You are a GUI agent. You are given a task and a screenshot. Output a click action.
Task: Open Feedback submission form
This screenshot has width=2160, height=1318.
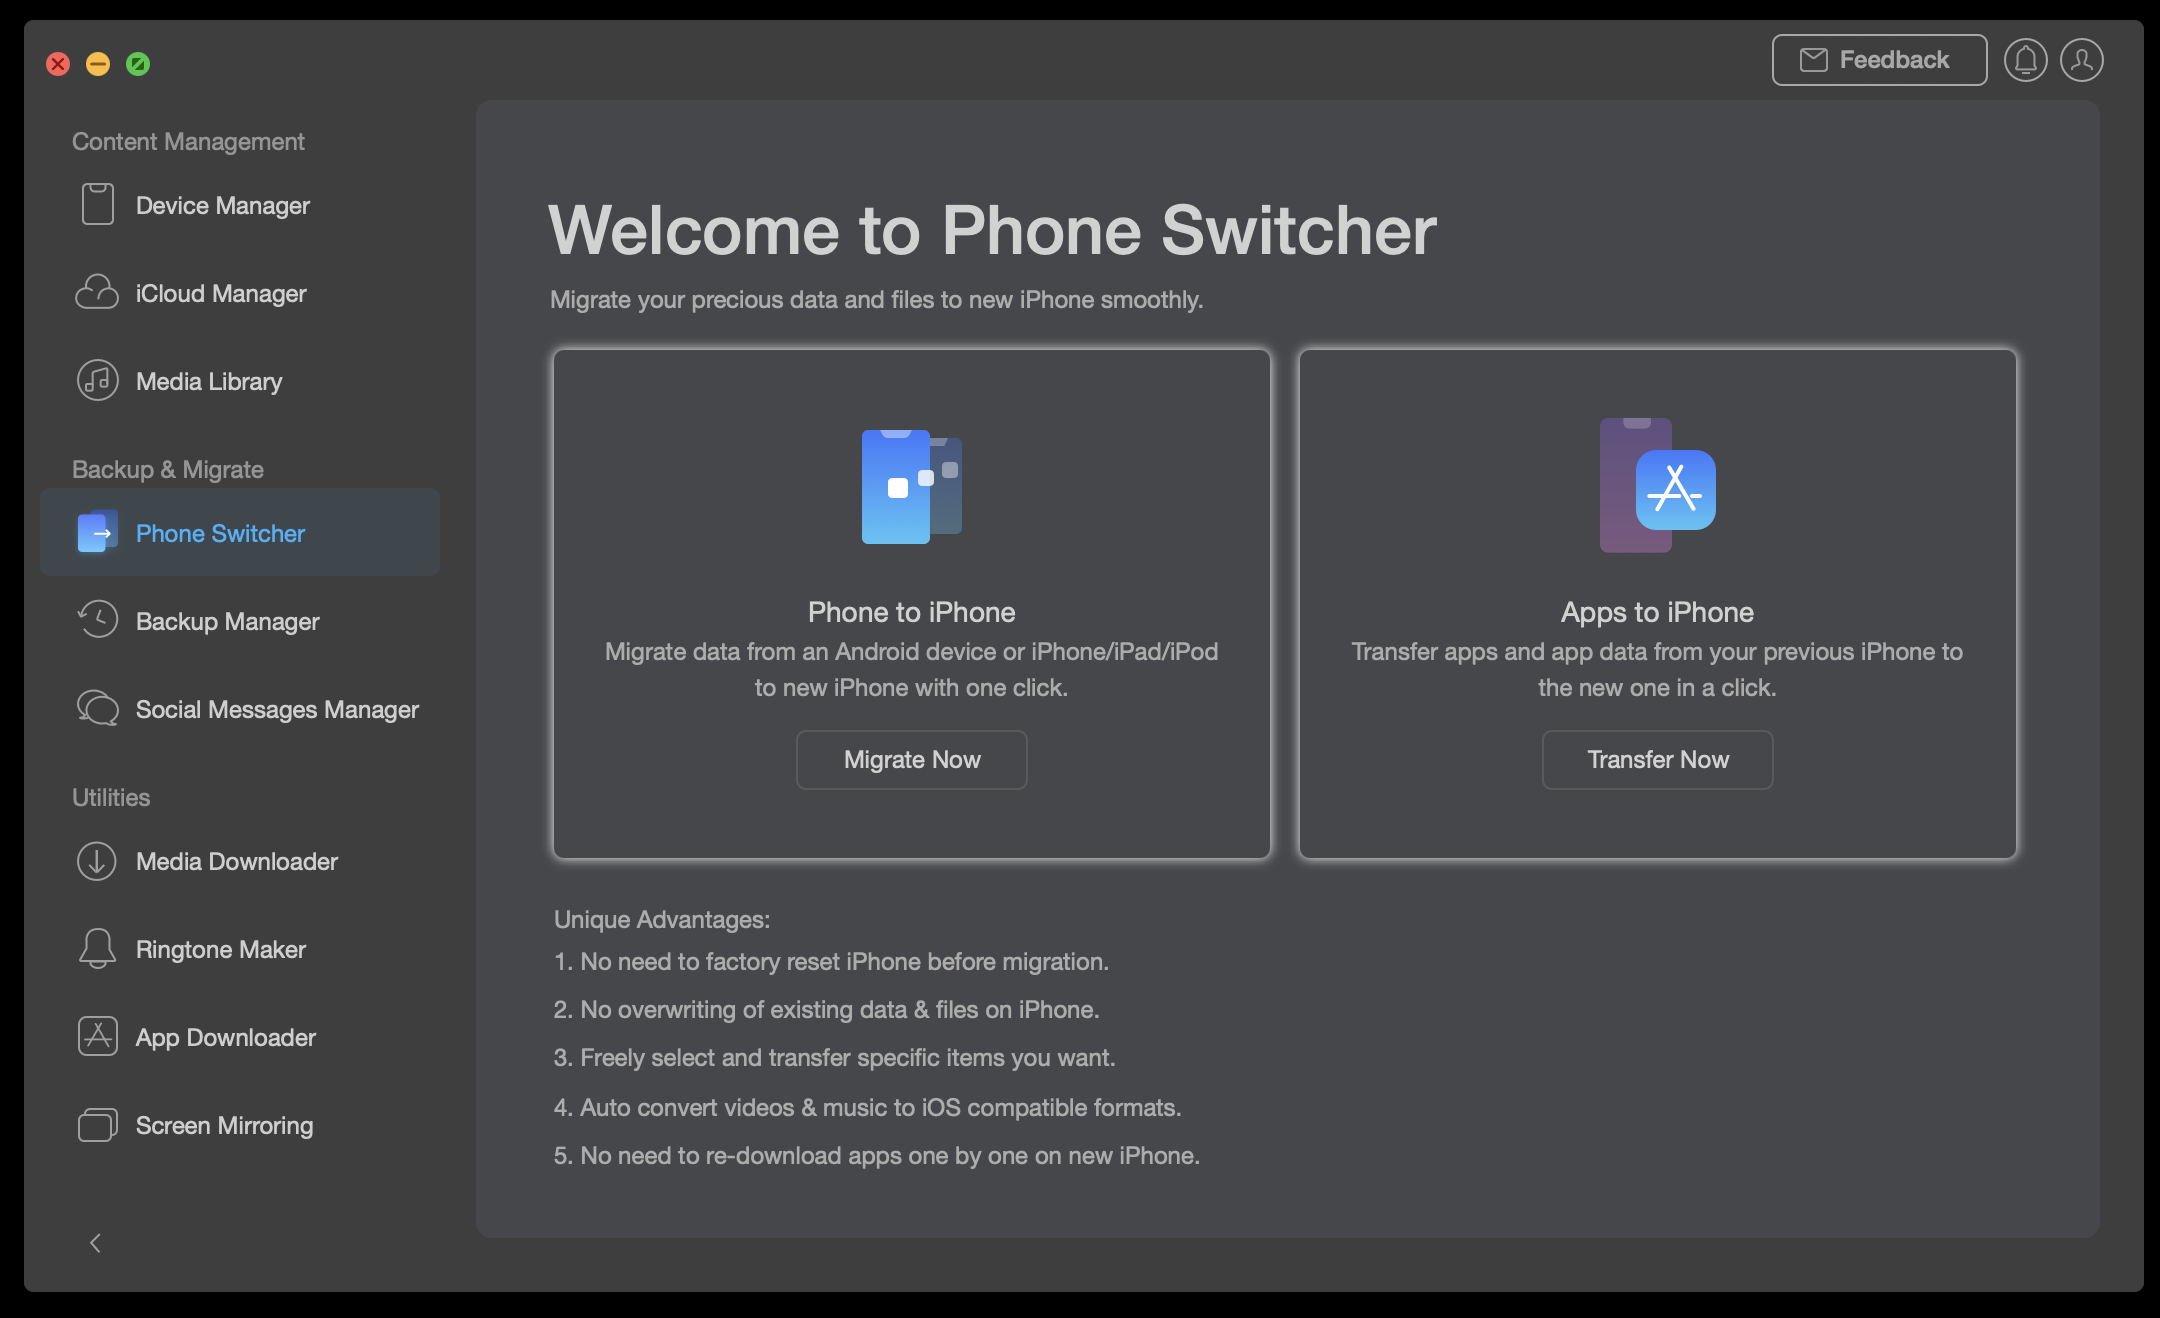coord(1875,60)
